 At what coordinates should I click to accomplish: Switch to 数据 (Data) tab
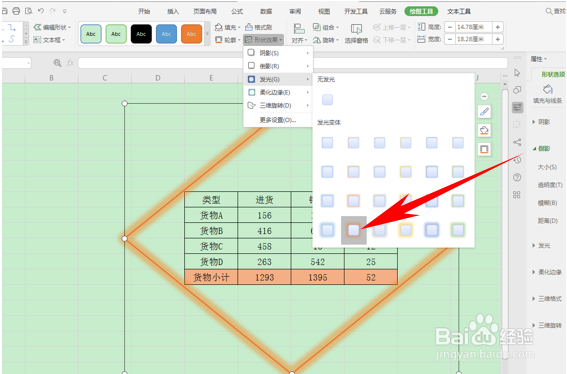[266, 11]
